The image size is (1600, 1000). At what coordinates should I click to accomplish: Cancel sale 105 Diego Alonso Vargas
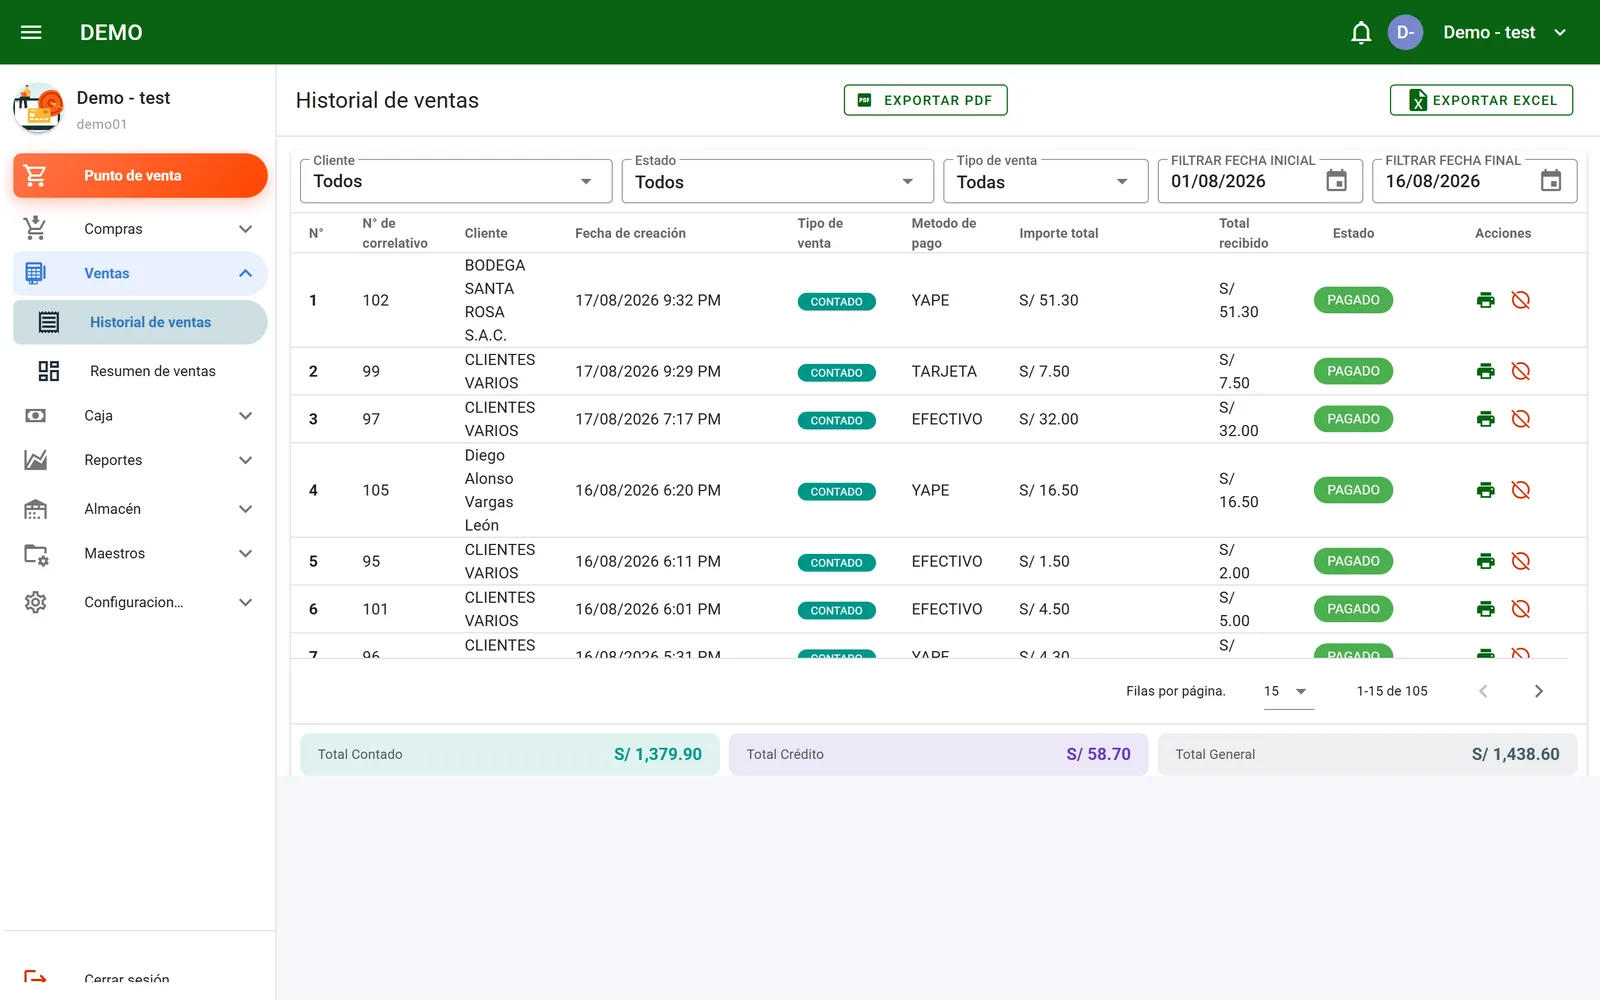coord(1520,490)
